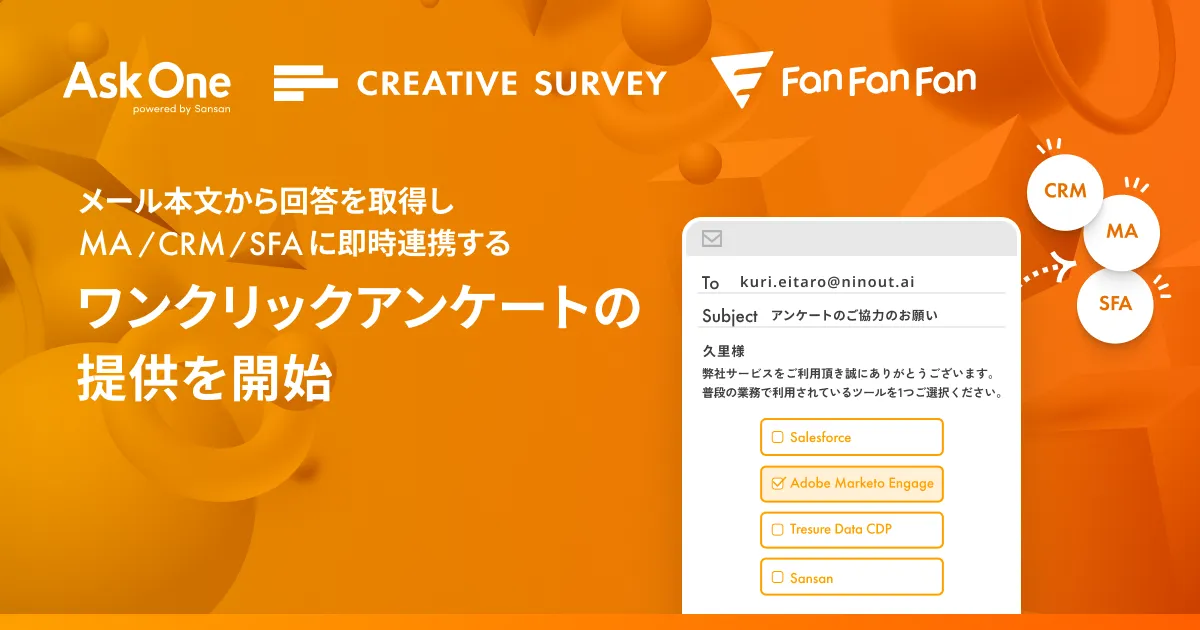Select the MA circle badge

tap(1121, 231)
